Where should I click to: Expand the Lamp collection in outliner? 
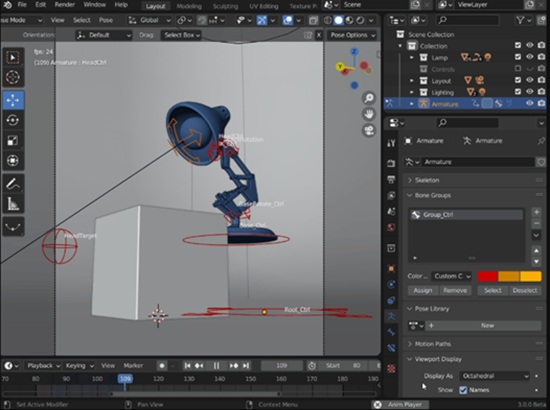pos(412,57)
